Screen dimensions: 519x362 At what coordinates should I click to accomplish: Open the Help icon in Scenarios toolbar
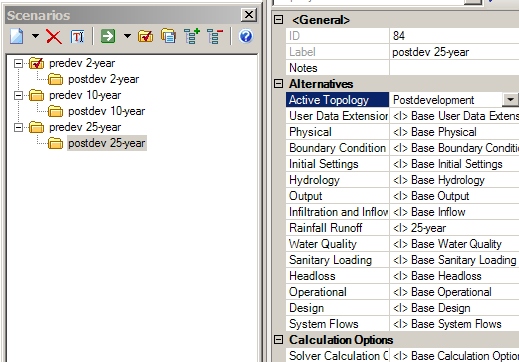(246, 36)
